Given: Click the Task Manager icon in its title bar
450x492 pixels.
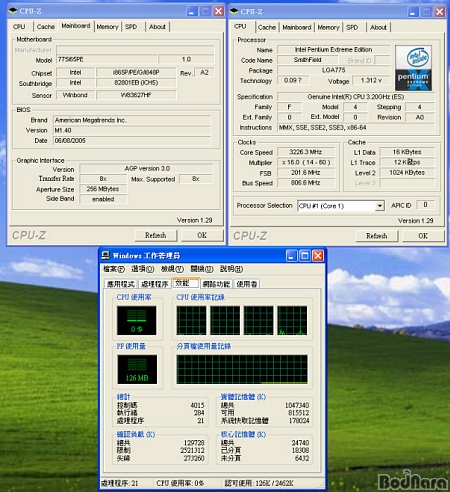Looking at the screenshot, I should [106, 256].
